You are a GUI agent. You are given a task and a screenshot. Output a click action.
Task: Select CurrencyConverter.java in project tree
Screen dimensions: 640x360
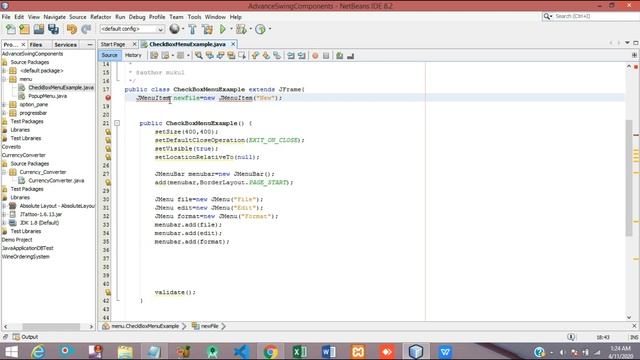(x=56, y=180)
